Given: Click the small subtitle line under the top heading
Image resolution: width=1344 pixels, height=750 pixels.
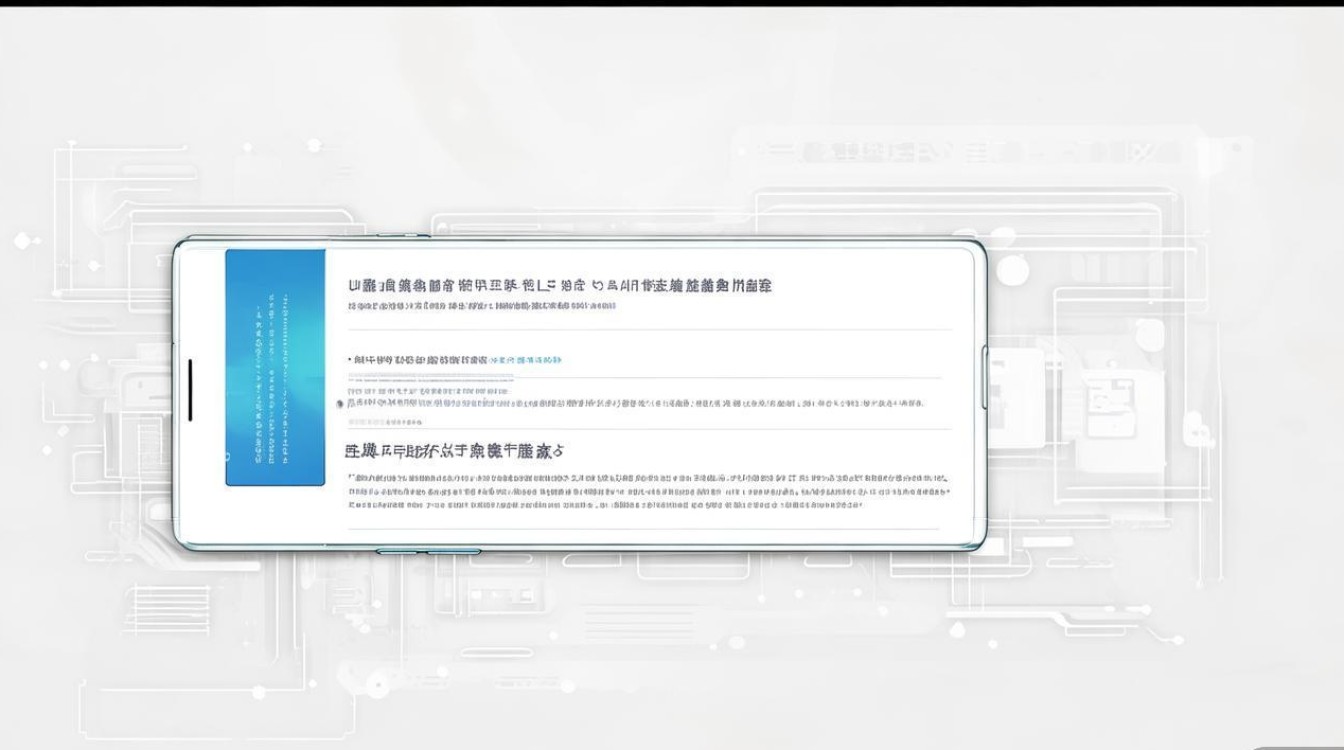Looking at the screenshot, I should point(480,306).
